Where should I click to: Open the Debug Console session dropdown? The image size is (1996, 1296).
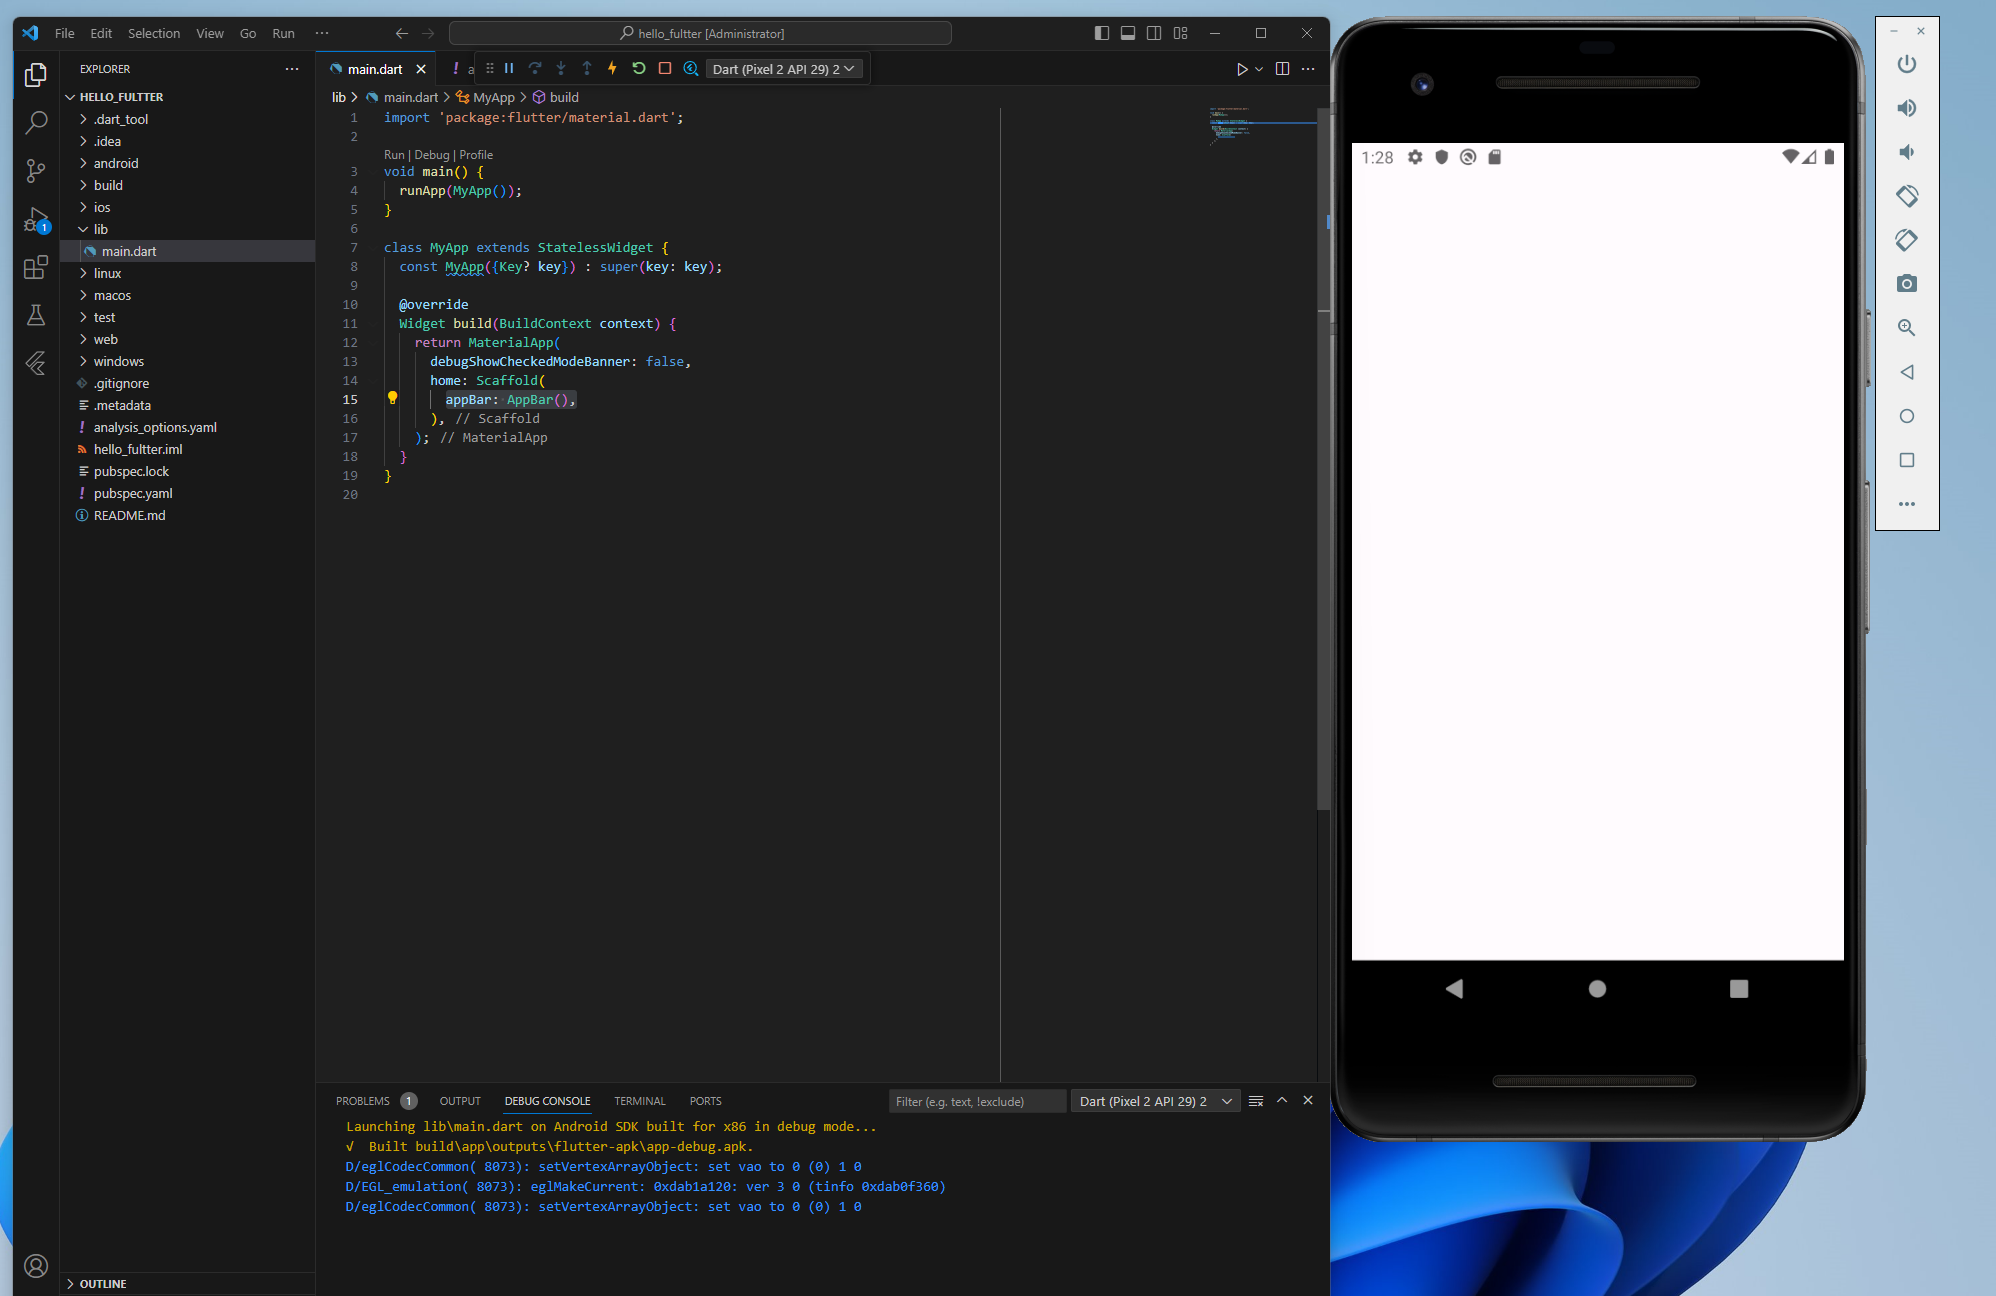(x=1156, y=1101)
